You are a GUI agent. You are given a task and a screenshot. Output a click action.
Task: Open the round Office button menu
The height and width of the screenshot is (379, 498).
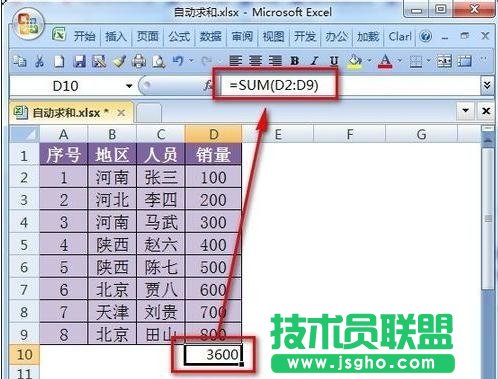[28, 23]
